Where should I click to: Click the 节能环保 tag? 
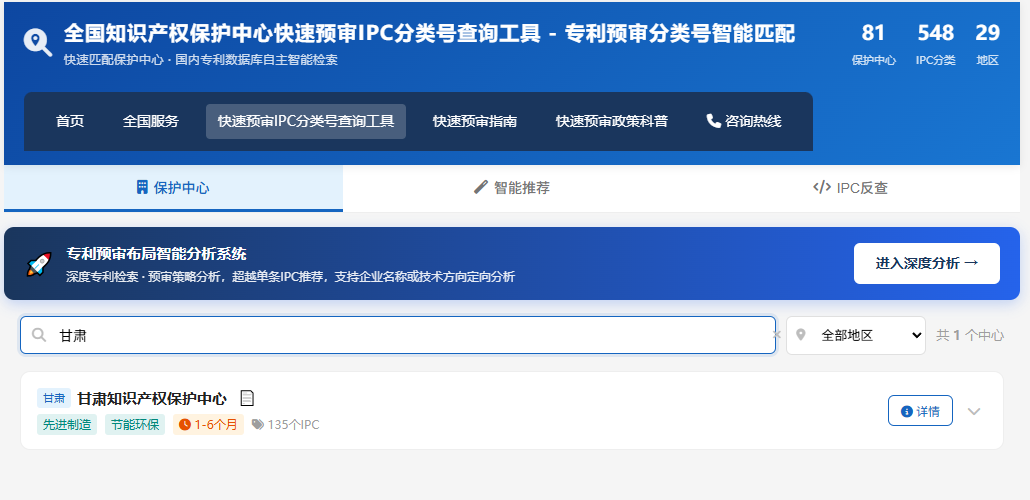[135, 424]
